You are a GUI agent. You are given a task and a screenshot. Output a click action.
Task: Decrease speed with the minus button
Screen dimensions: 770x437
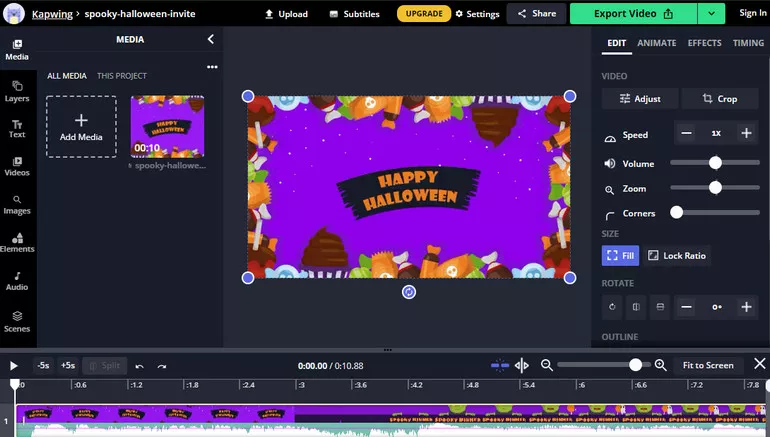click(x=687, y=133)
